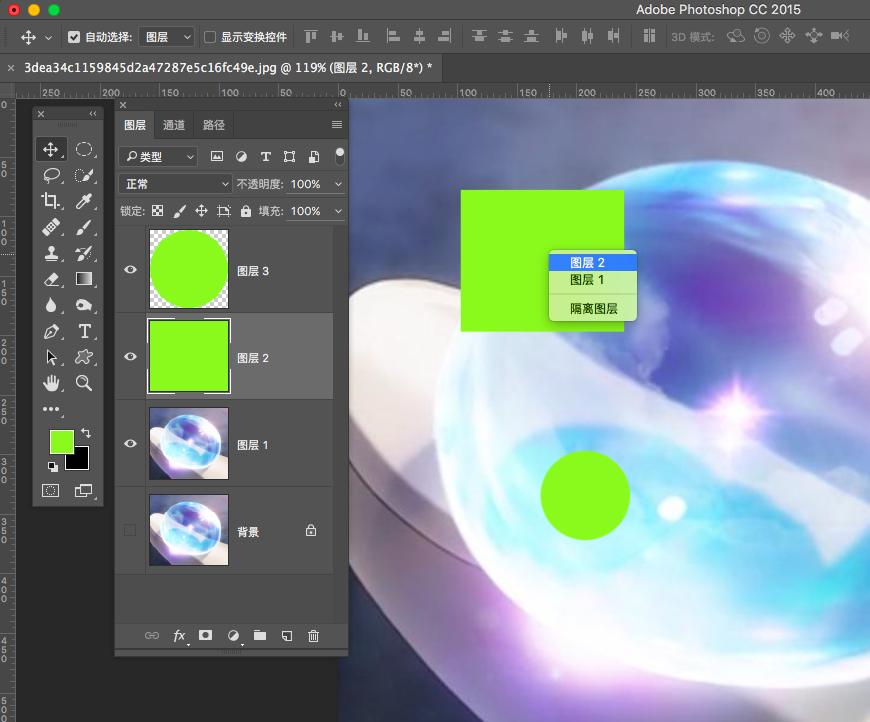Open the 类型 layer filter dropdown
This screenshot has height=722, width=870.
[158, 157]
